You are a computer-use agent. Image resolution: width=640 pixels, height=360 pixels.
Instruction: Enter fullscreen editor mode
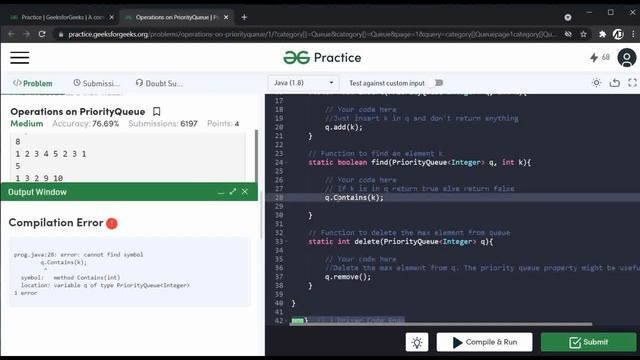pos(632,83)
